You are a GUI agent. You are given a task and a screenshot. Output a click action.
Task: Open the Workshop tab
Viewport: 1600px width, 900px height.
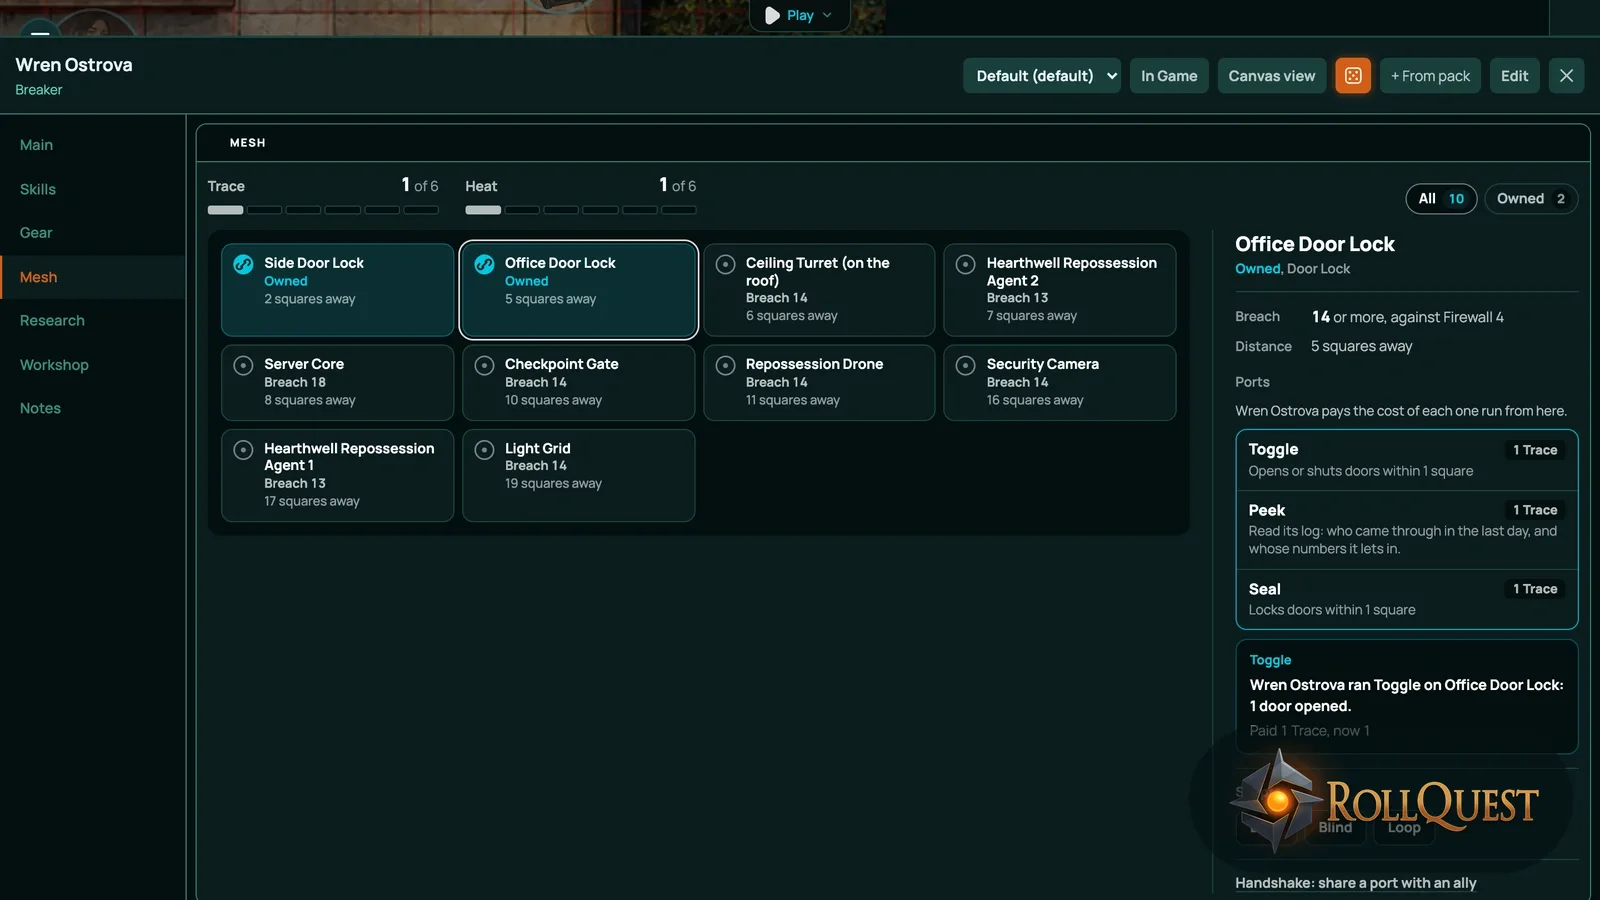(92, 365)
